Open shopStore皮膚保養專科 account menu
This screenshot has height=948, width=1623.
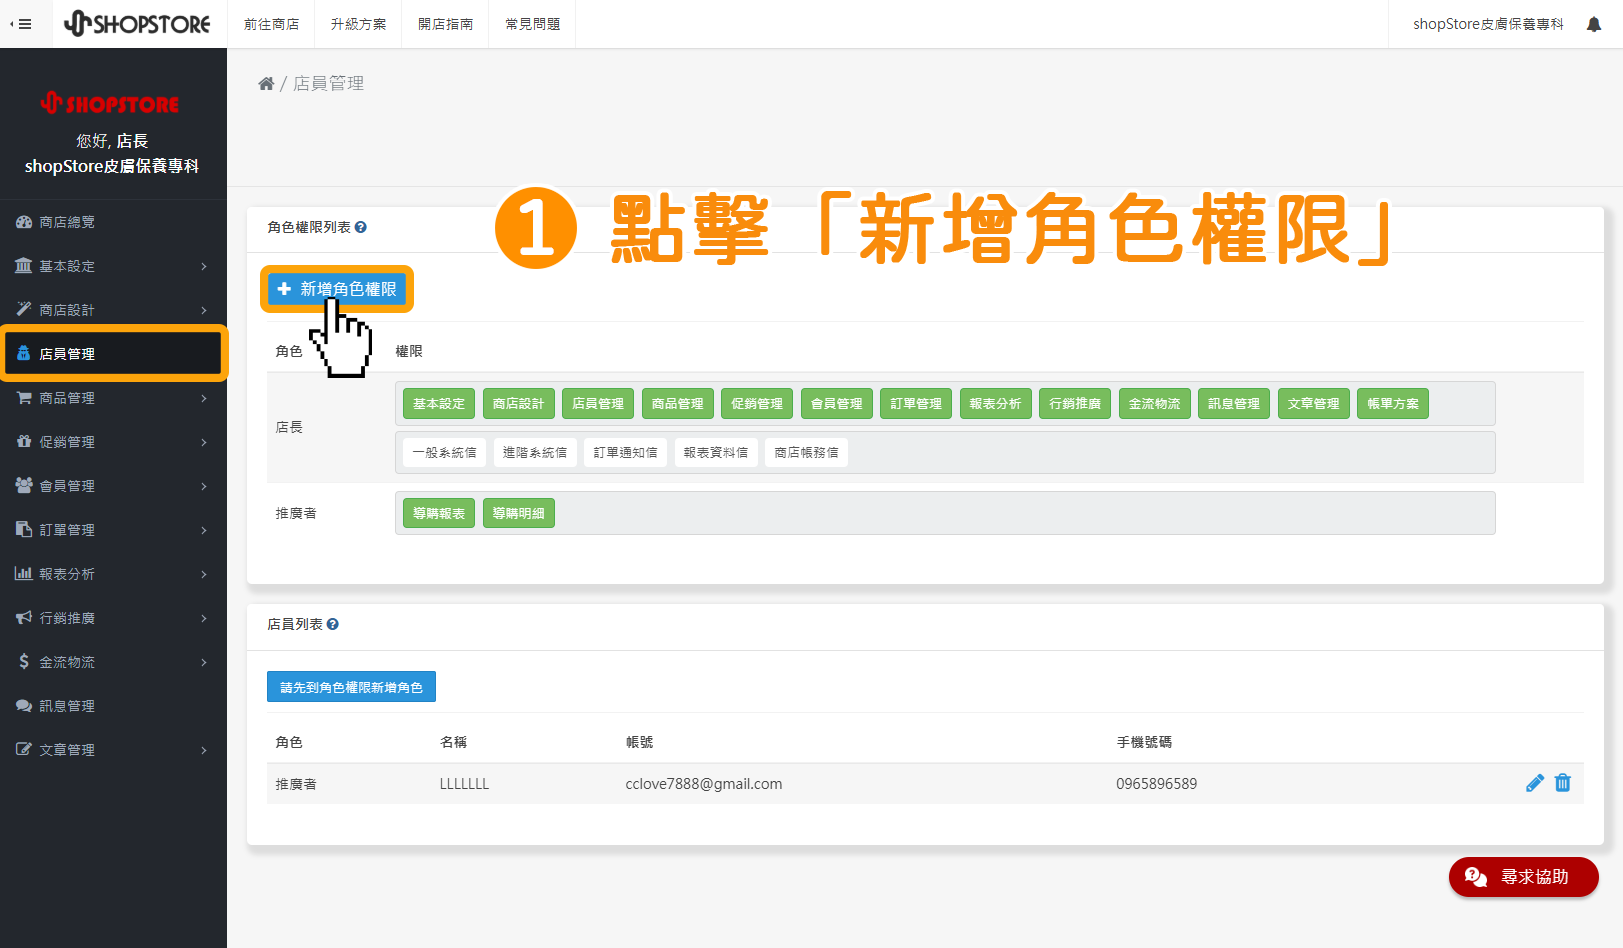[1488, 24]
